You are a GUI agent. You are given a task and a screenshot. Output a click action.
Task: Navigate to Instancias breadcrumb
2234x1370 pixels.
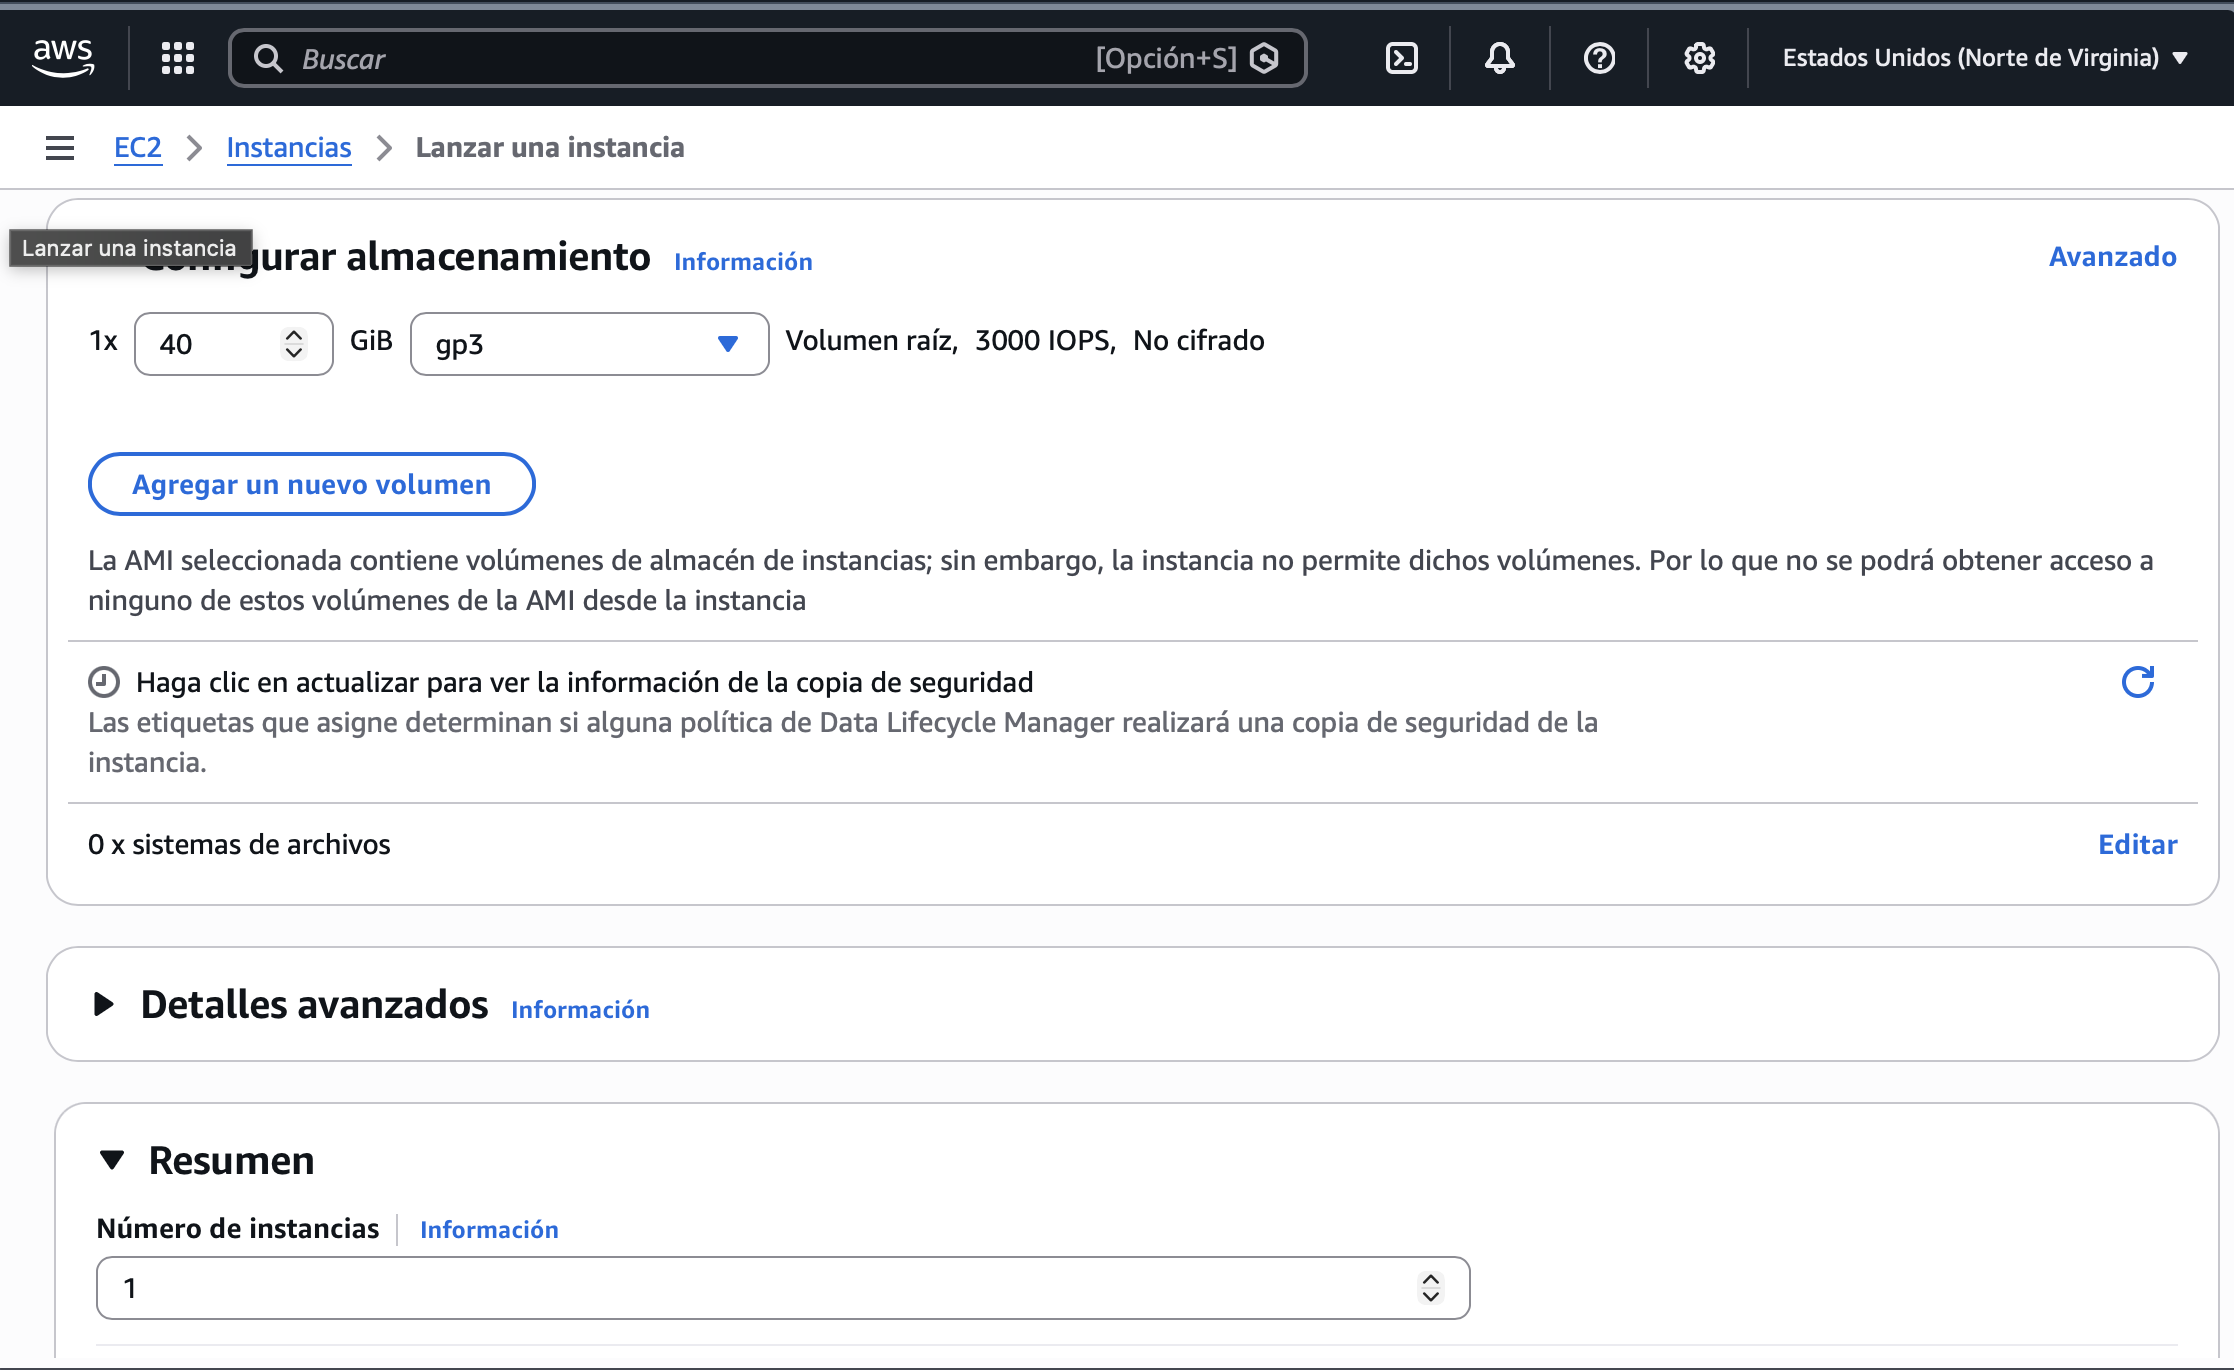tap(289, 148)
